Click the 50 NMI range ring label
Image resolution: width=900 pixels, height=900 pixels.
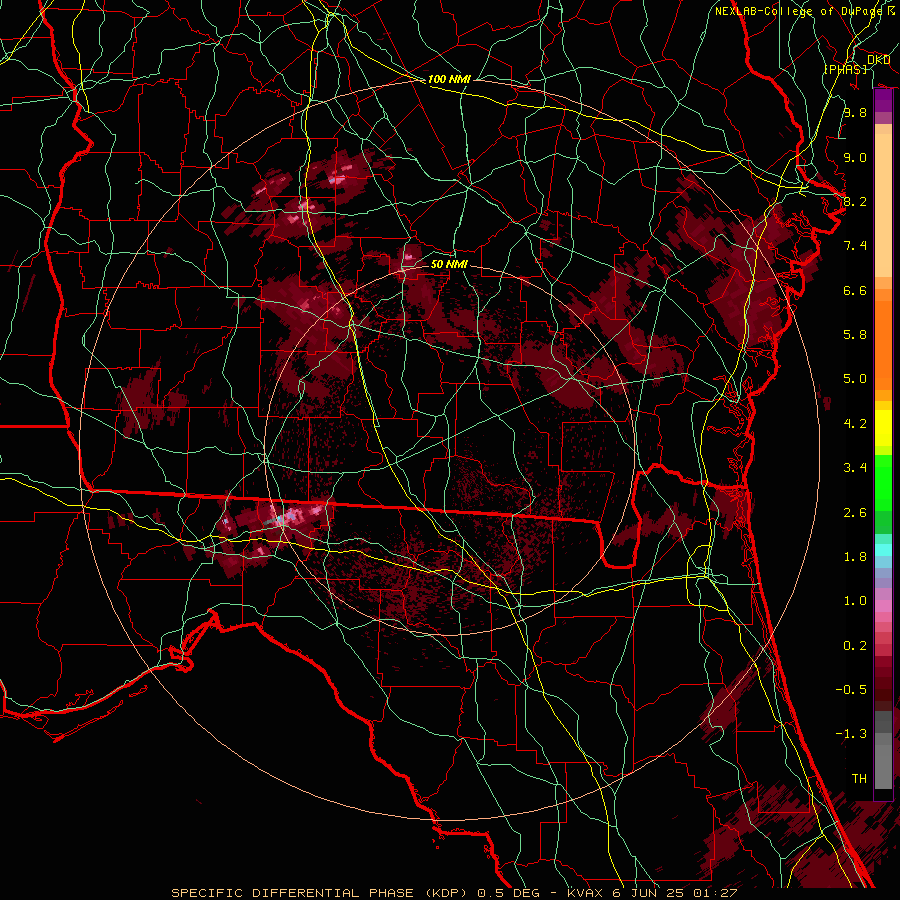point(449,264)
